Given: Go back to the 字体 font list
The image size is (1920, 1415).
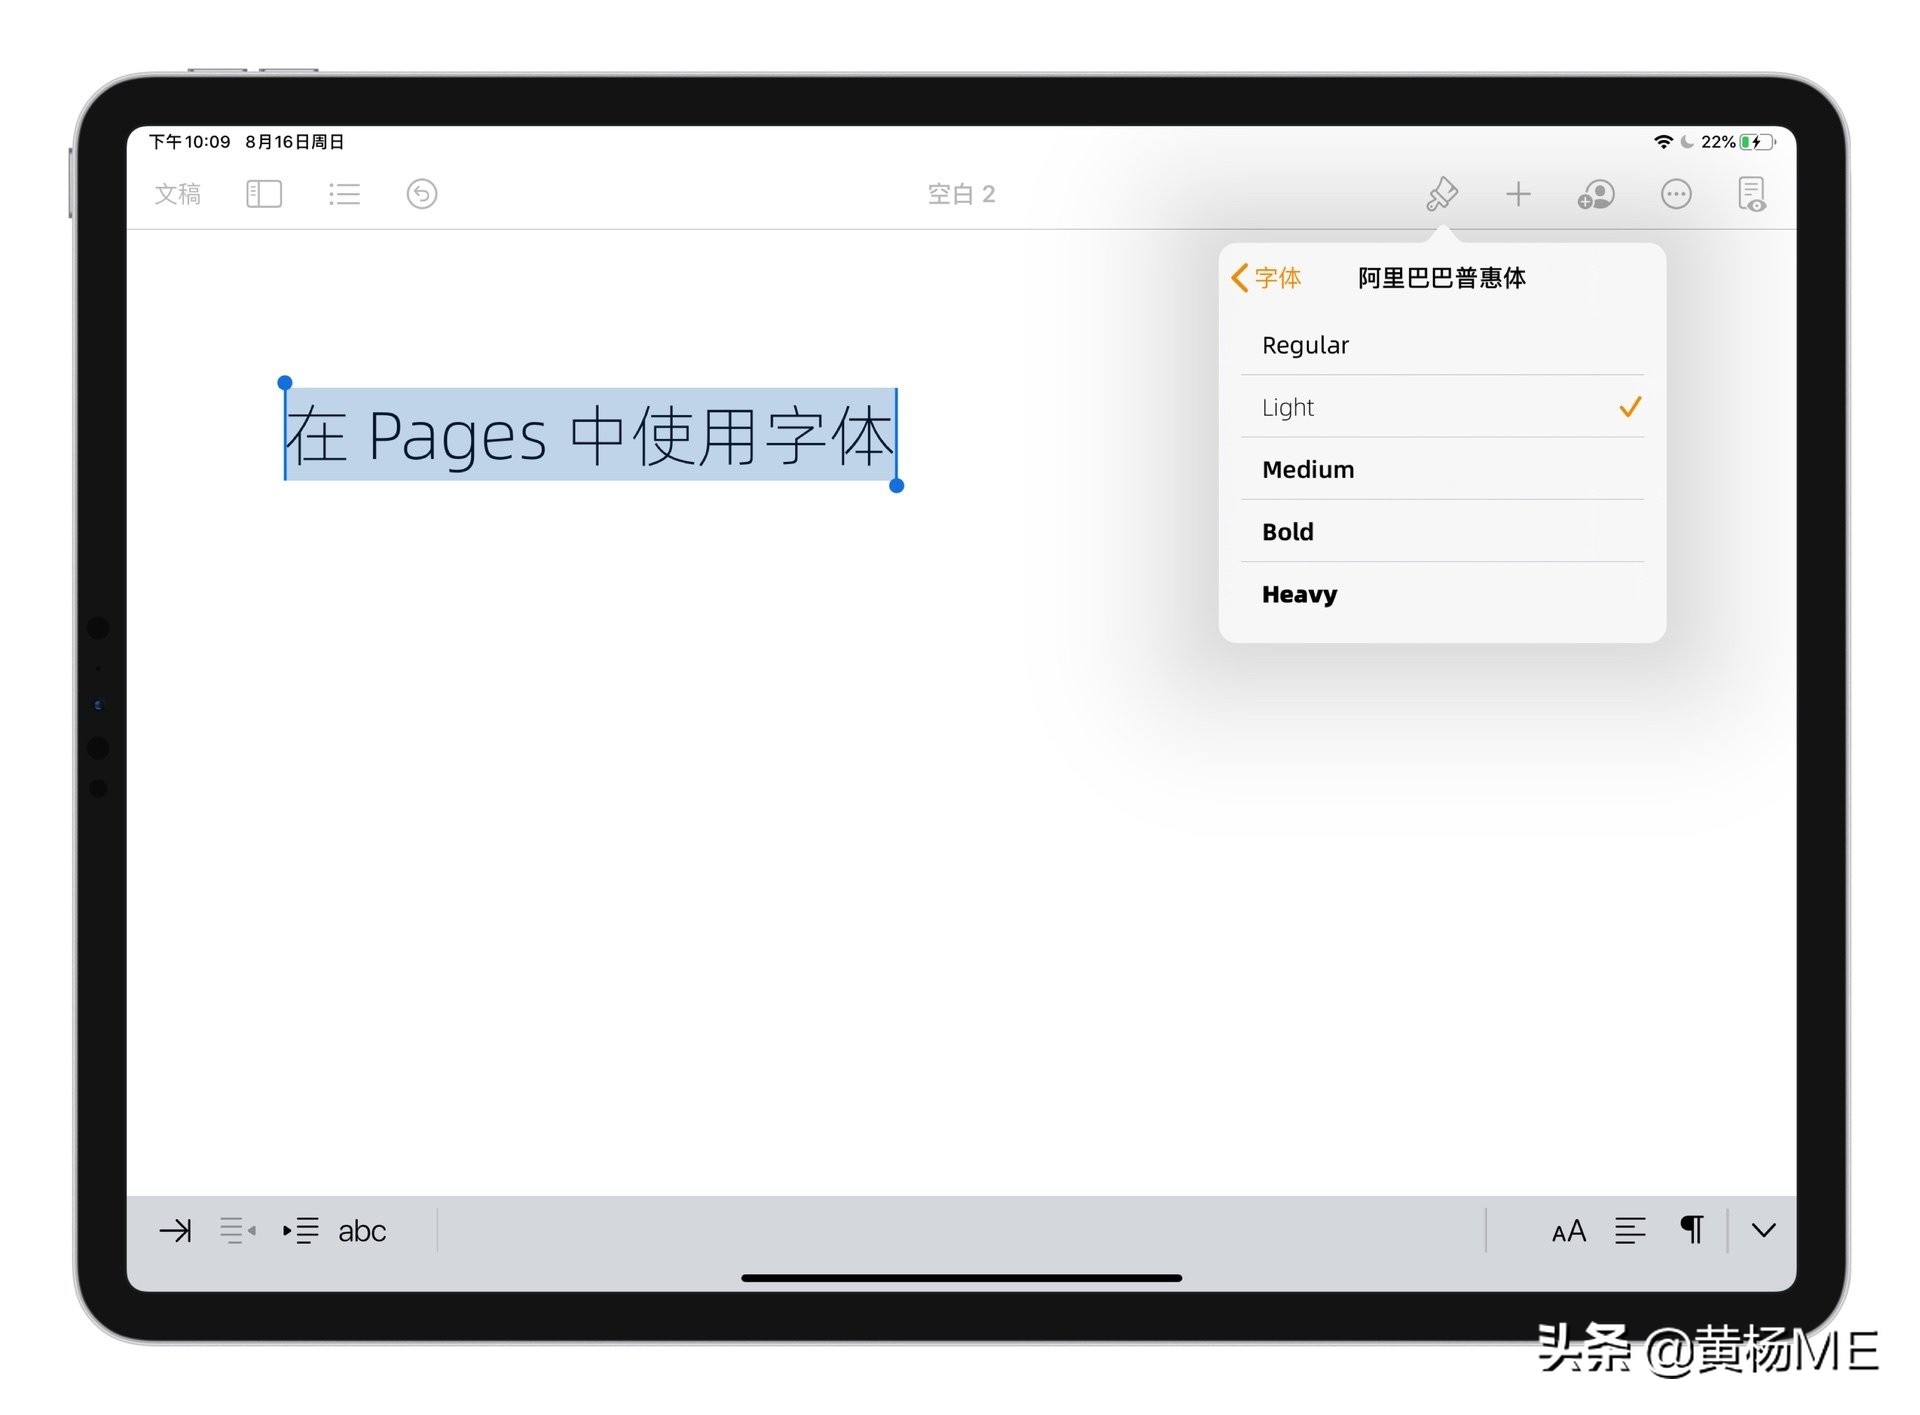Looking at the screenshot, I should (x=1264, y=278).
